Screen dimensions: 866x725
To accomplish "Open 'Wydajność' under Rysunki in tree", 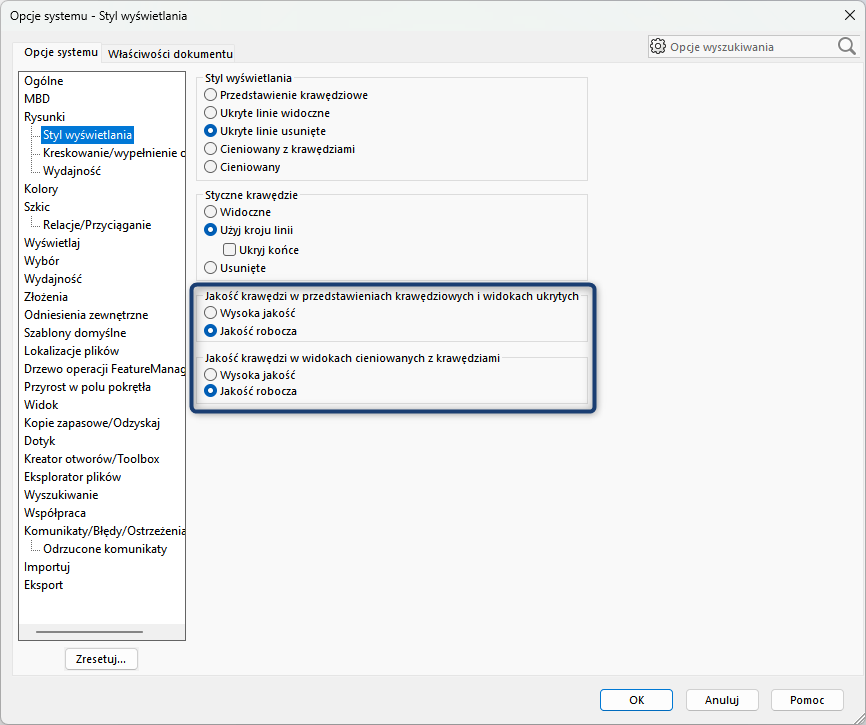I will 72,171.
